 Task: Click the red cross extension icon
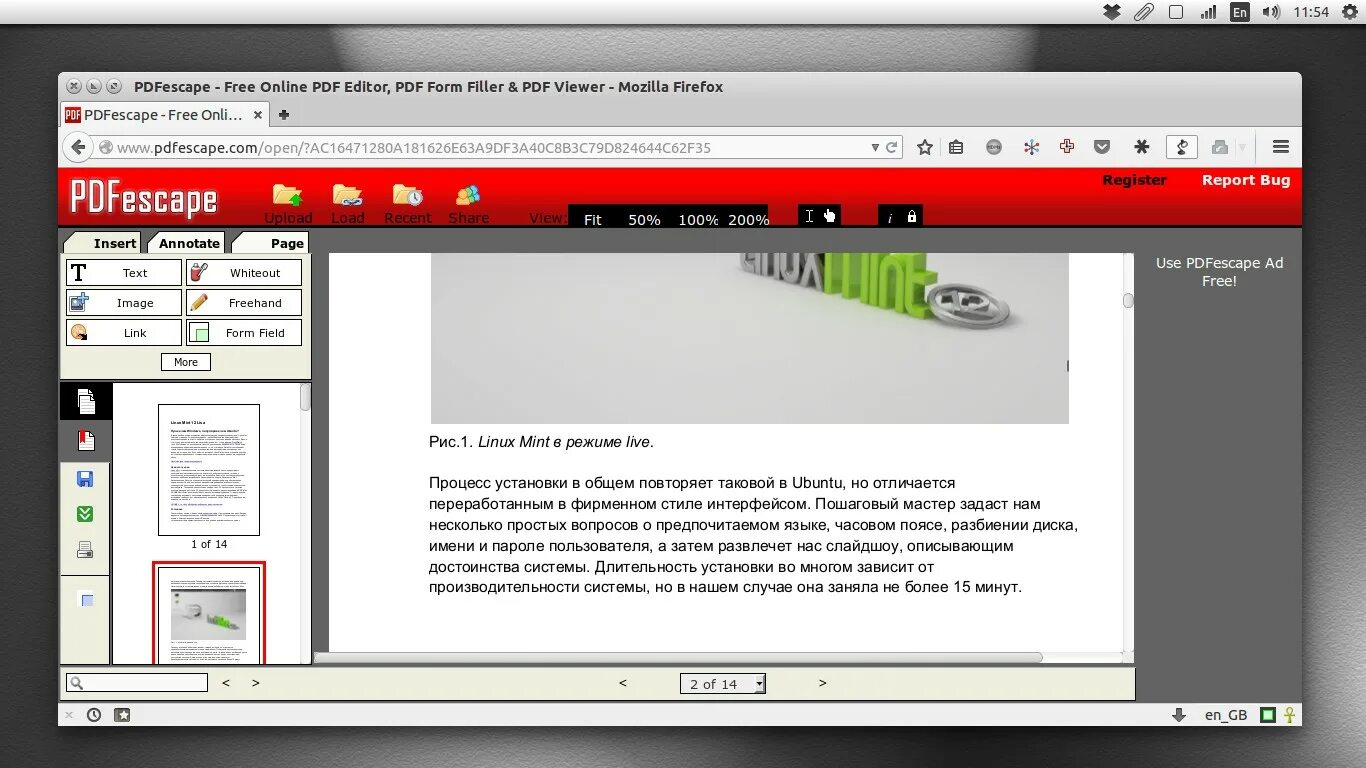[1067, 146]
